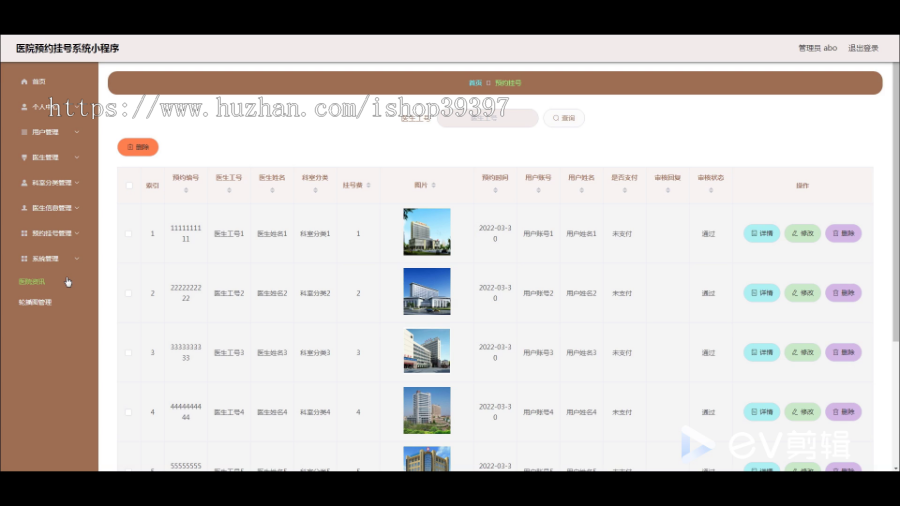Go to 首页 in breadcrumb
This screenshot has height=506, width=900.
point(475,83)
